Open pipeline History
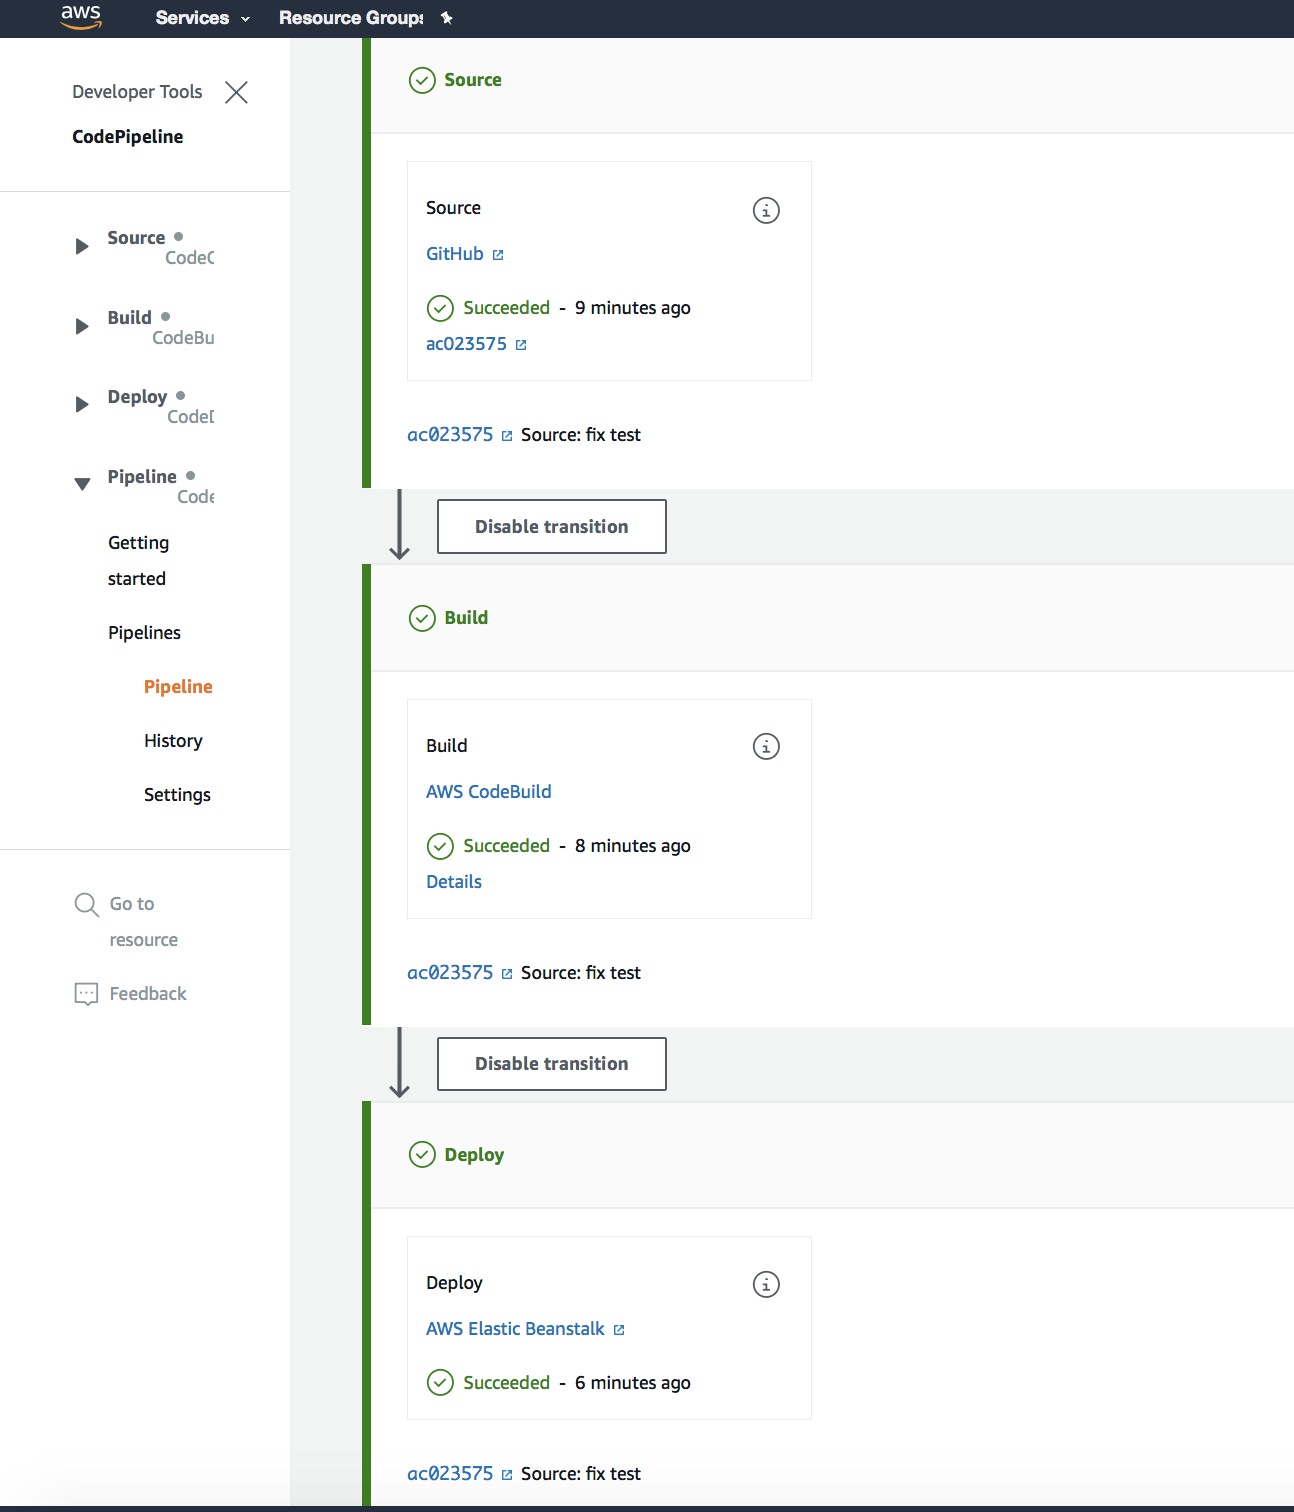 [x=173, y=741]
